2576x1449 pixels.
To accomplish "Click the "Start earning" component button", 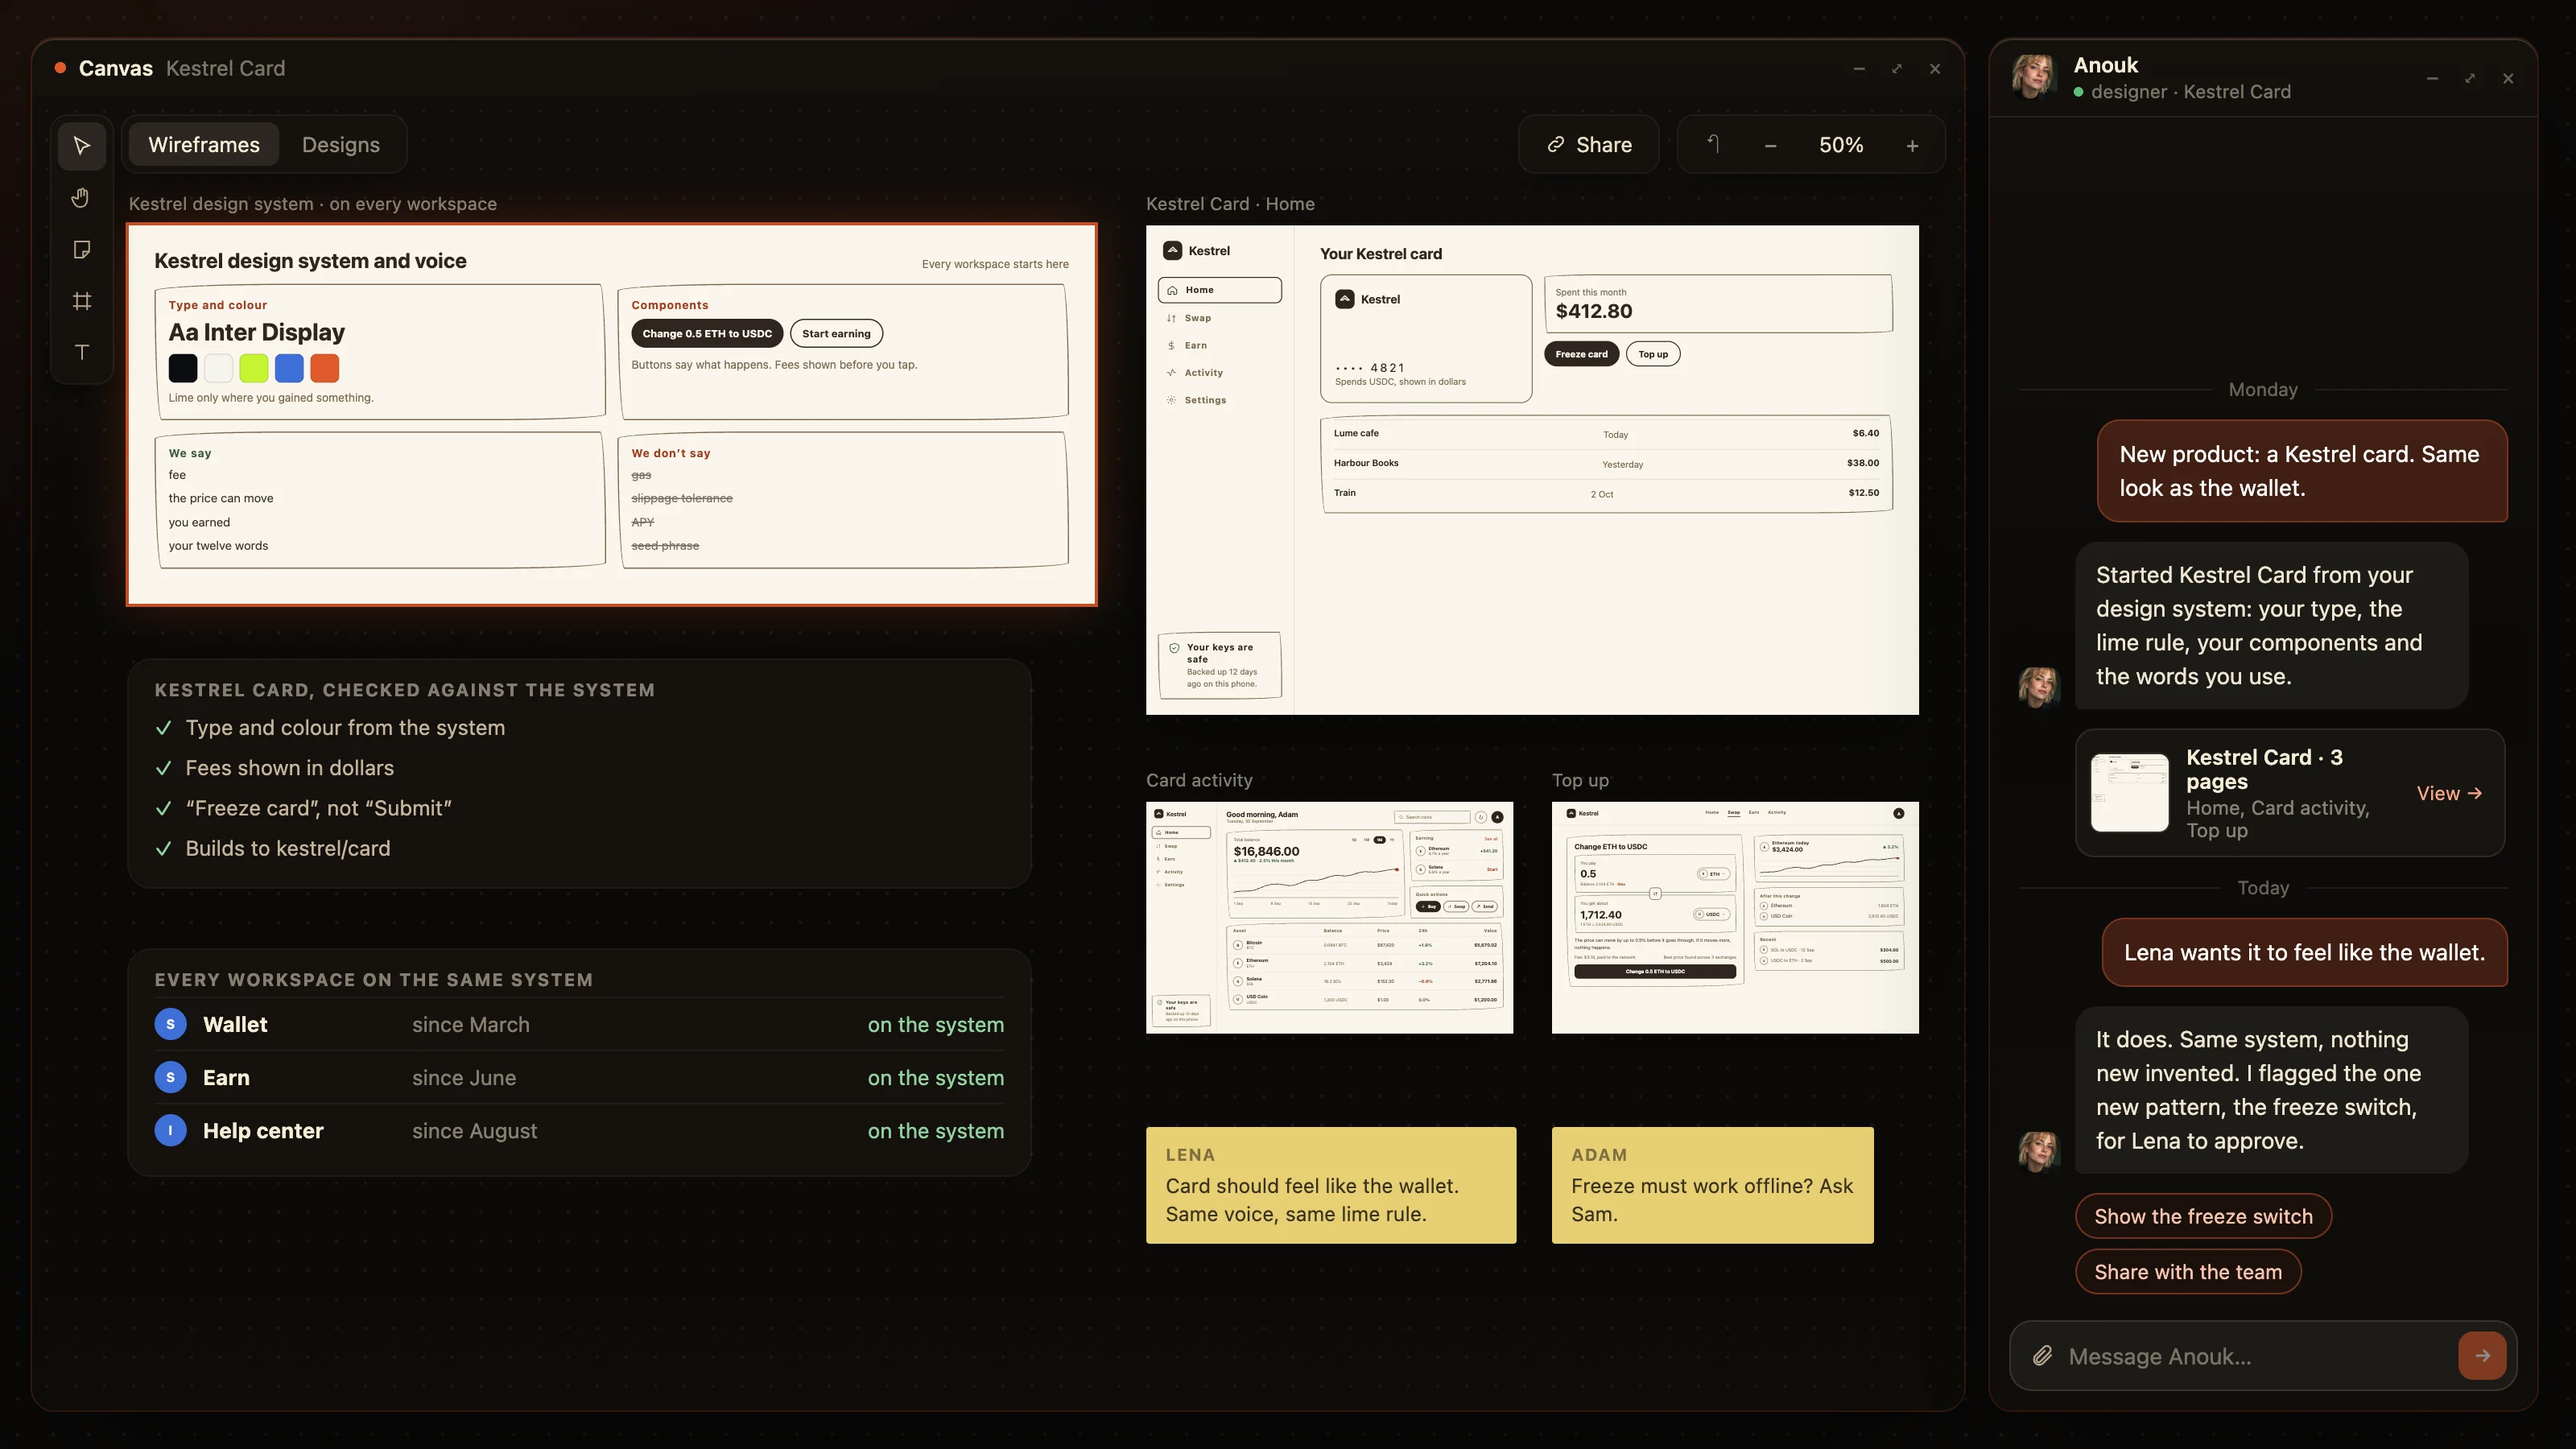I will point(836,333).
